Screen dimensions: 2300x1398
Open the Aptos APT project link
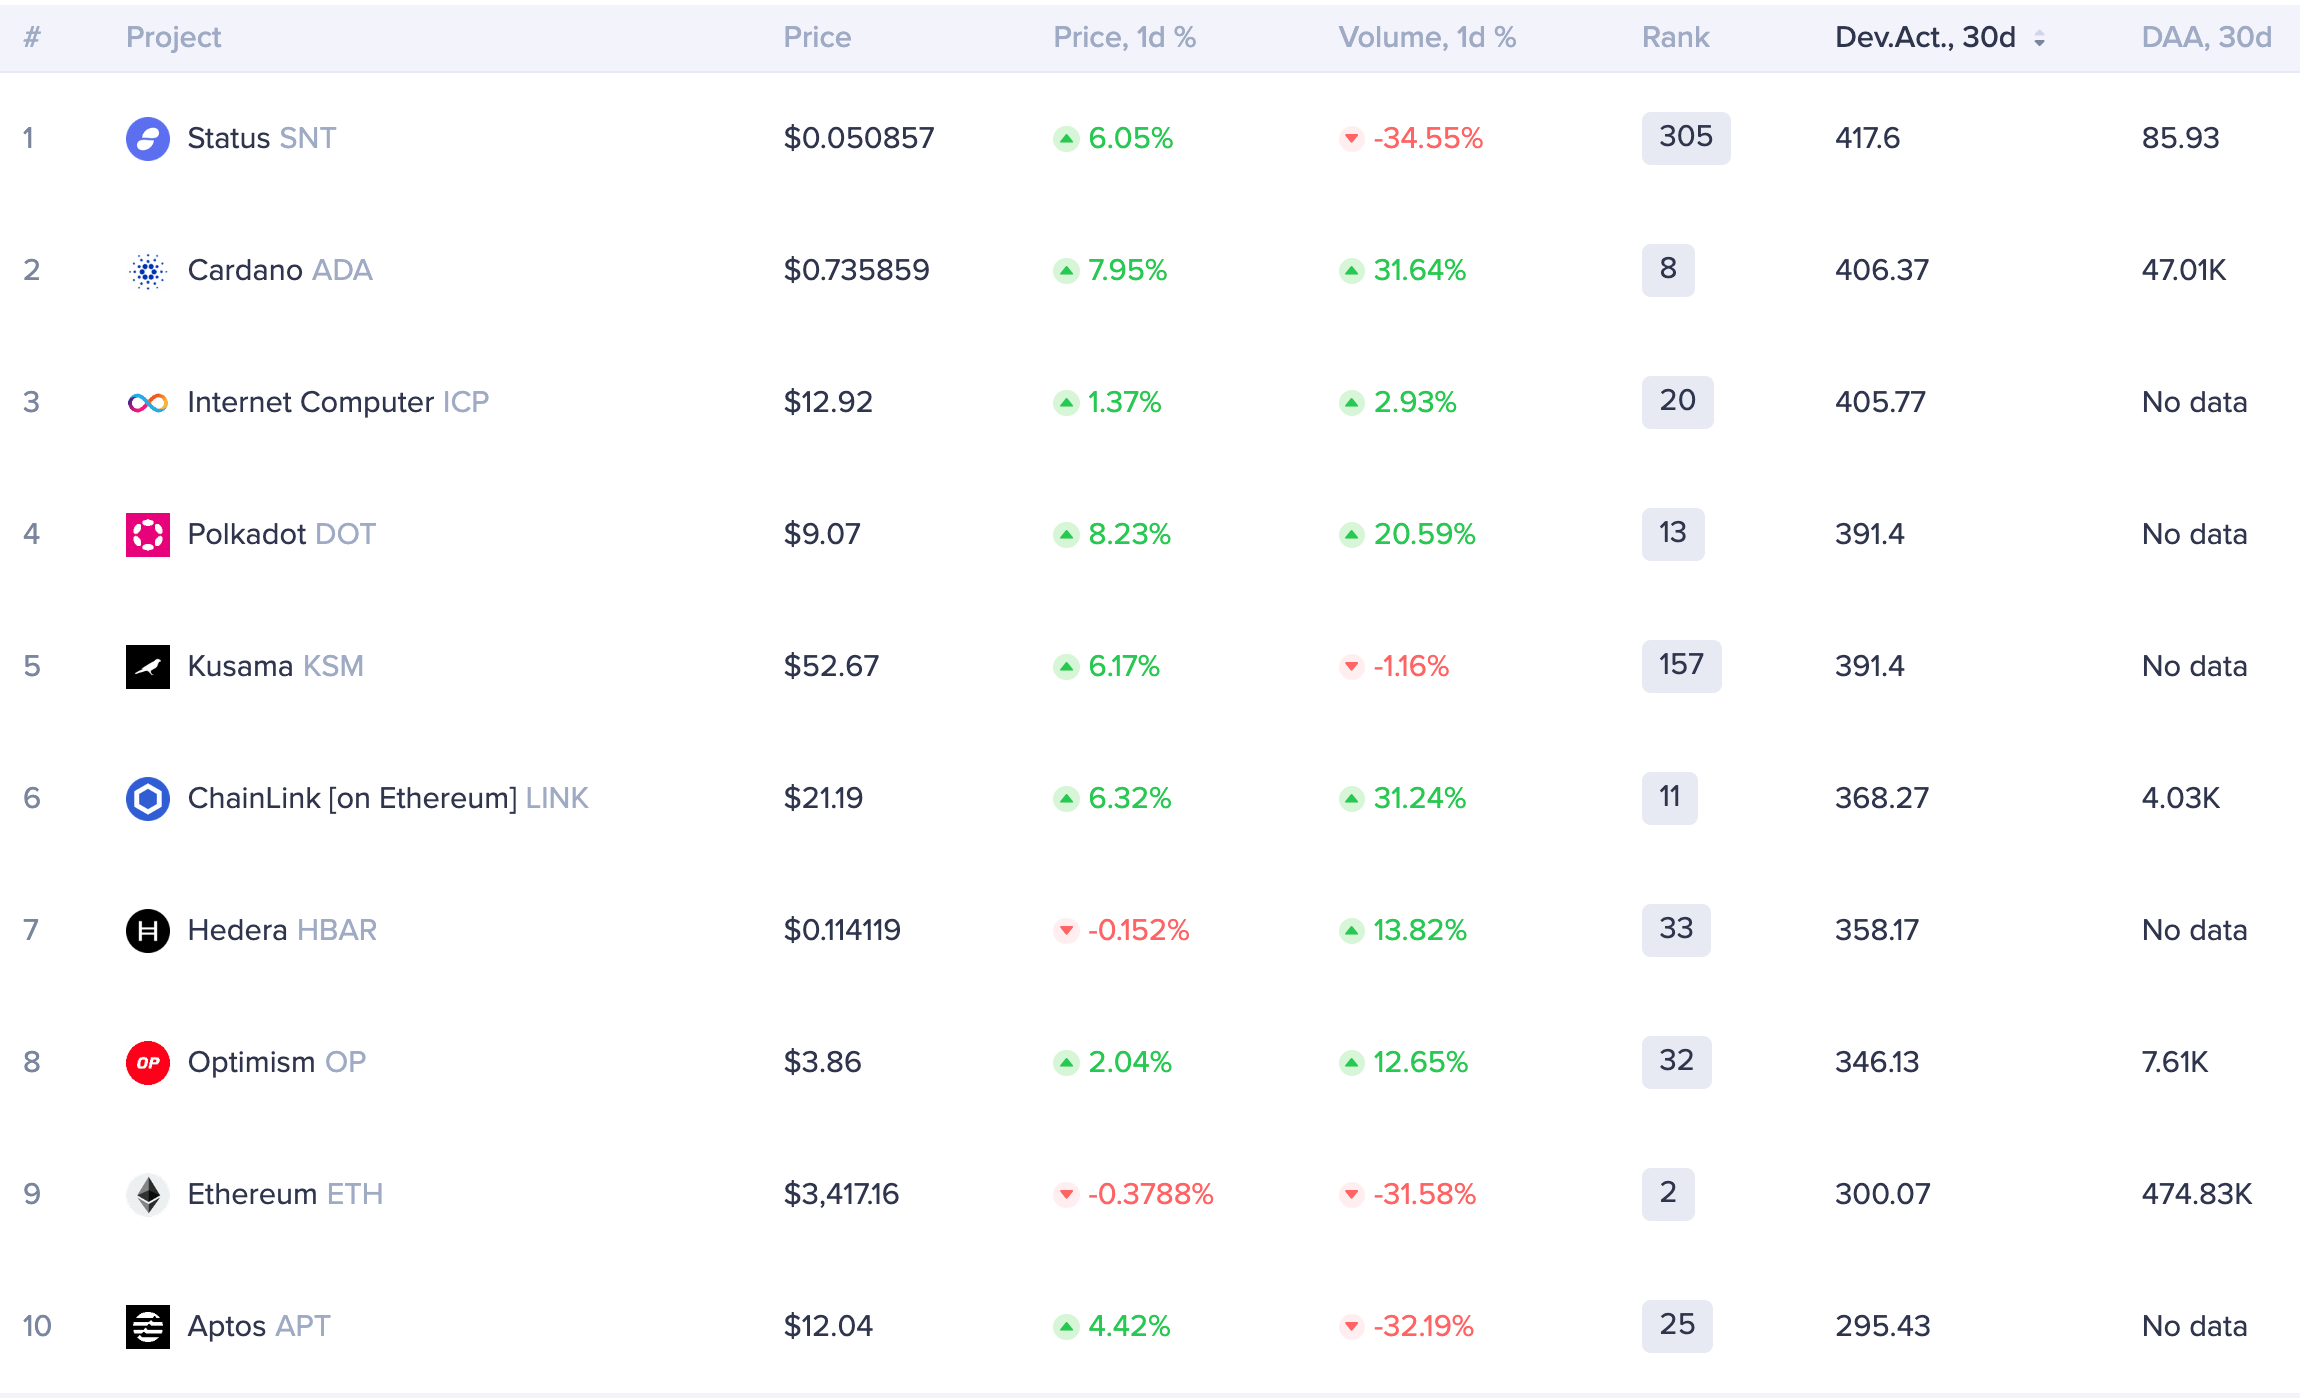259,1326
